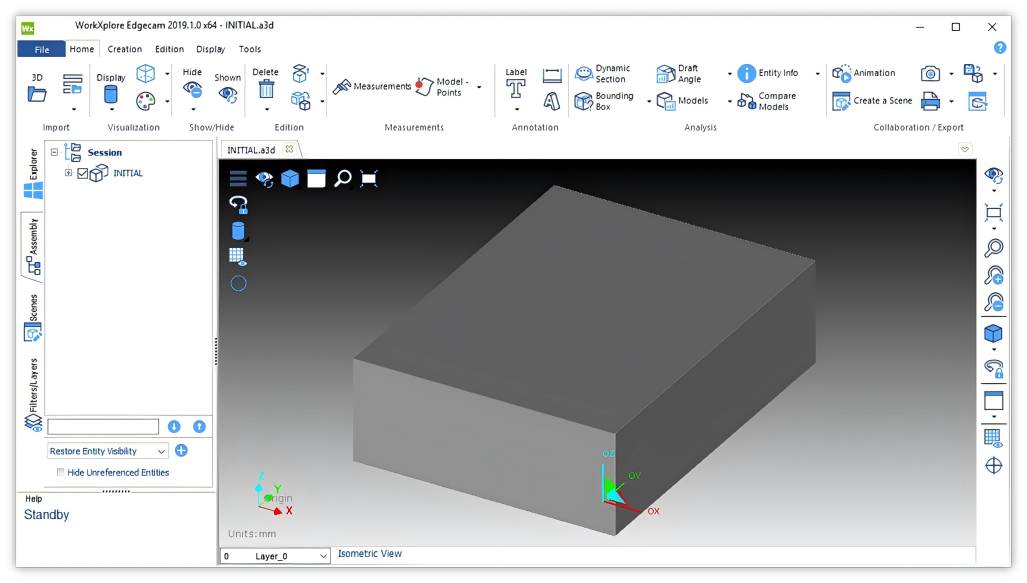
Task: Click the fit-all icon in viewport toolbar
Action: pos(369,178)
